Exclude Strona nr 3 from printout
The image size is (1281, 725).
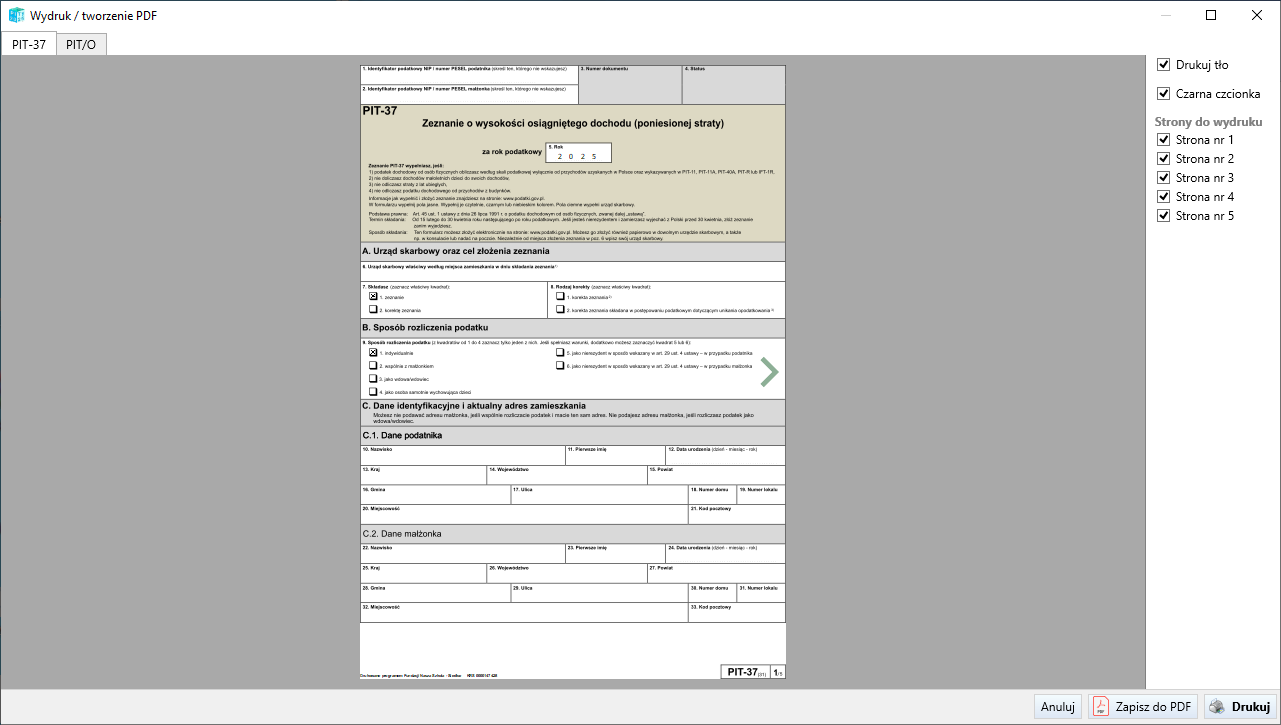coord(1163,178)
